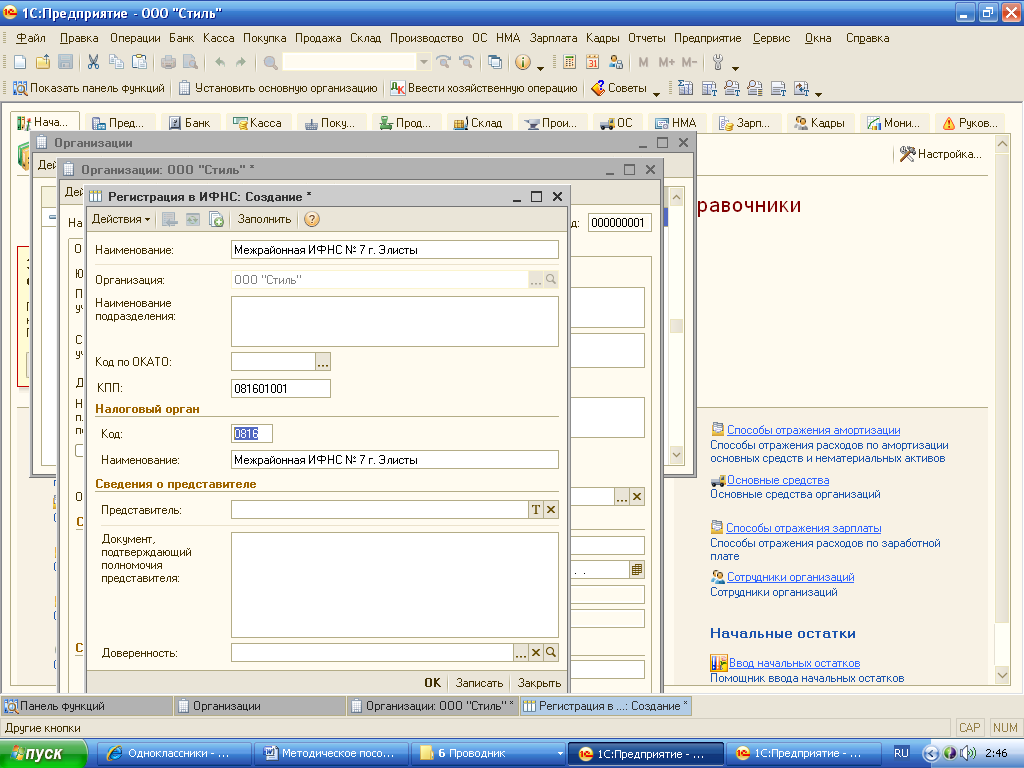1024x768 pixels.
Task: Open Методическое пособие Word in taskbar
Action: click(331, 753)
